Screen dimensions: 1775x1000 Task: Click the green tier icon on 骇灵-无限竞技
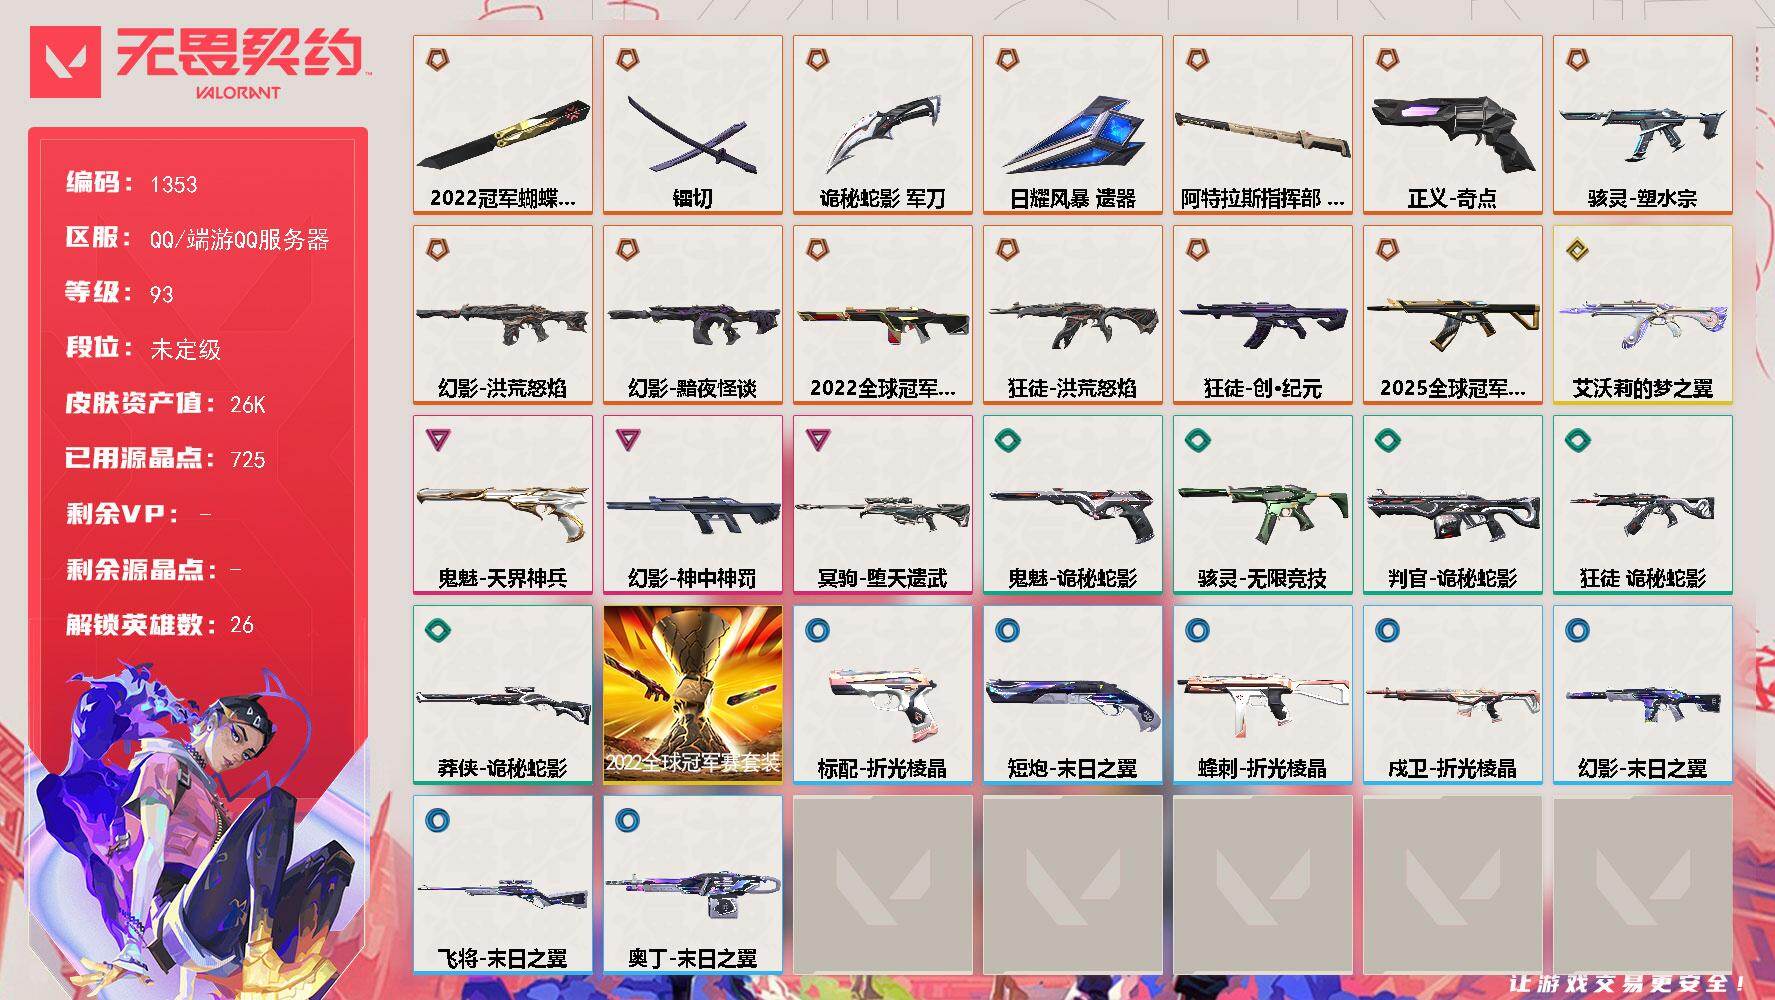point(1198,440)
